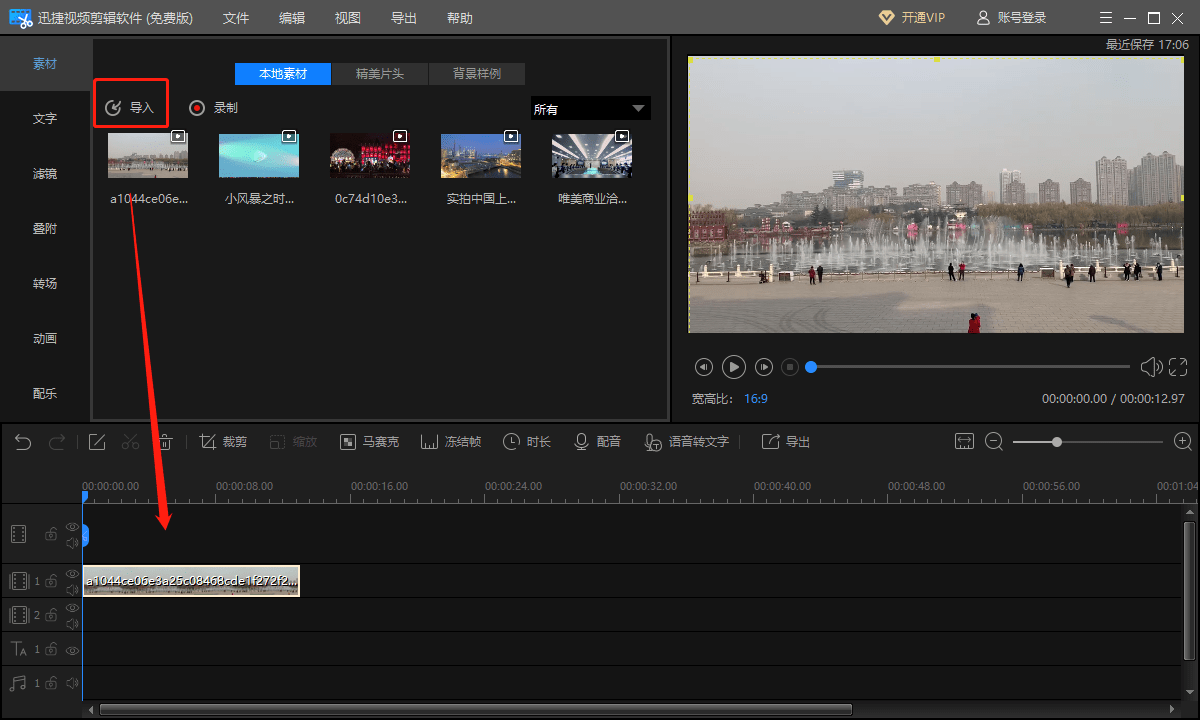This screenshot has width=1200, height=720.
Task: Open the 转场 transitions sidebar panel
Action: 45,283
